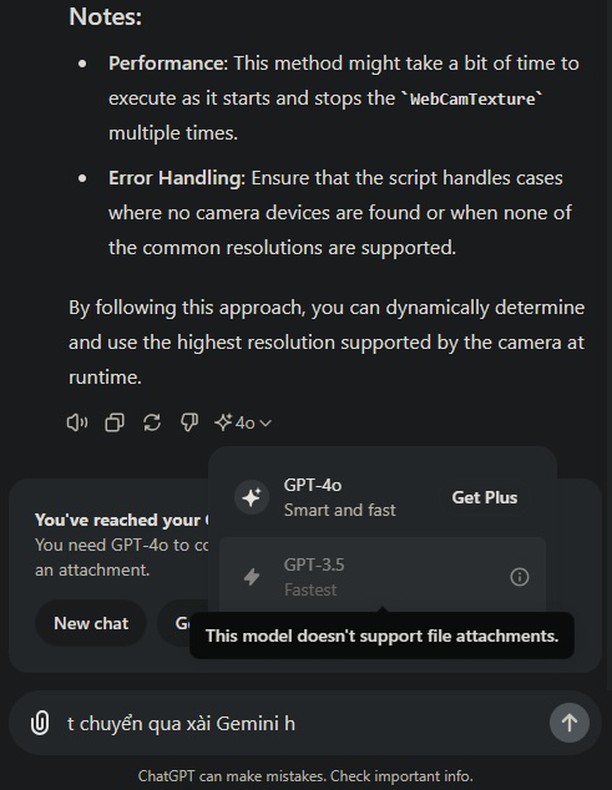Viewport: 612px width, 790px height.
Task: Mark the response with thumbs down
Action: click(x=189, y=423)
